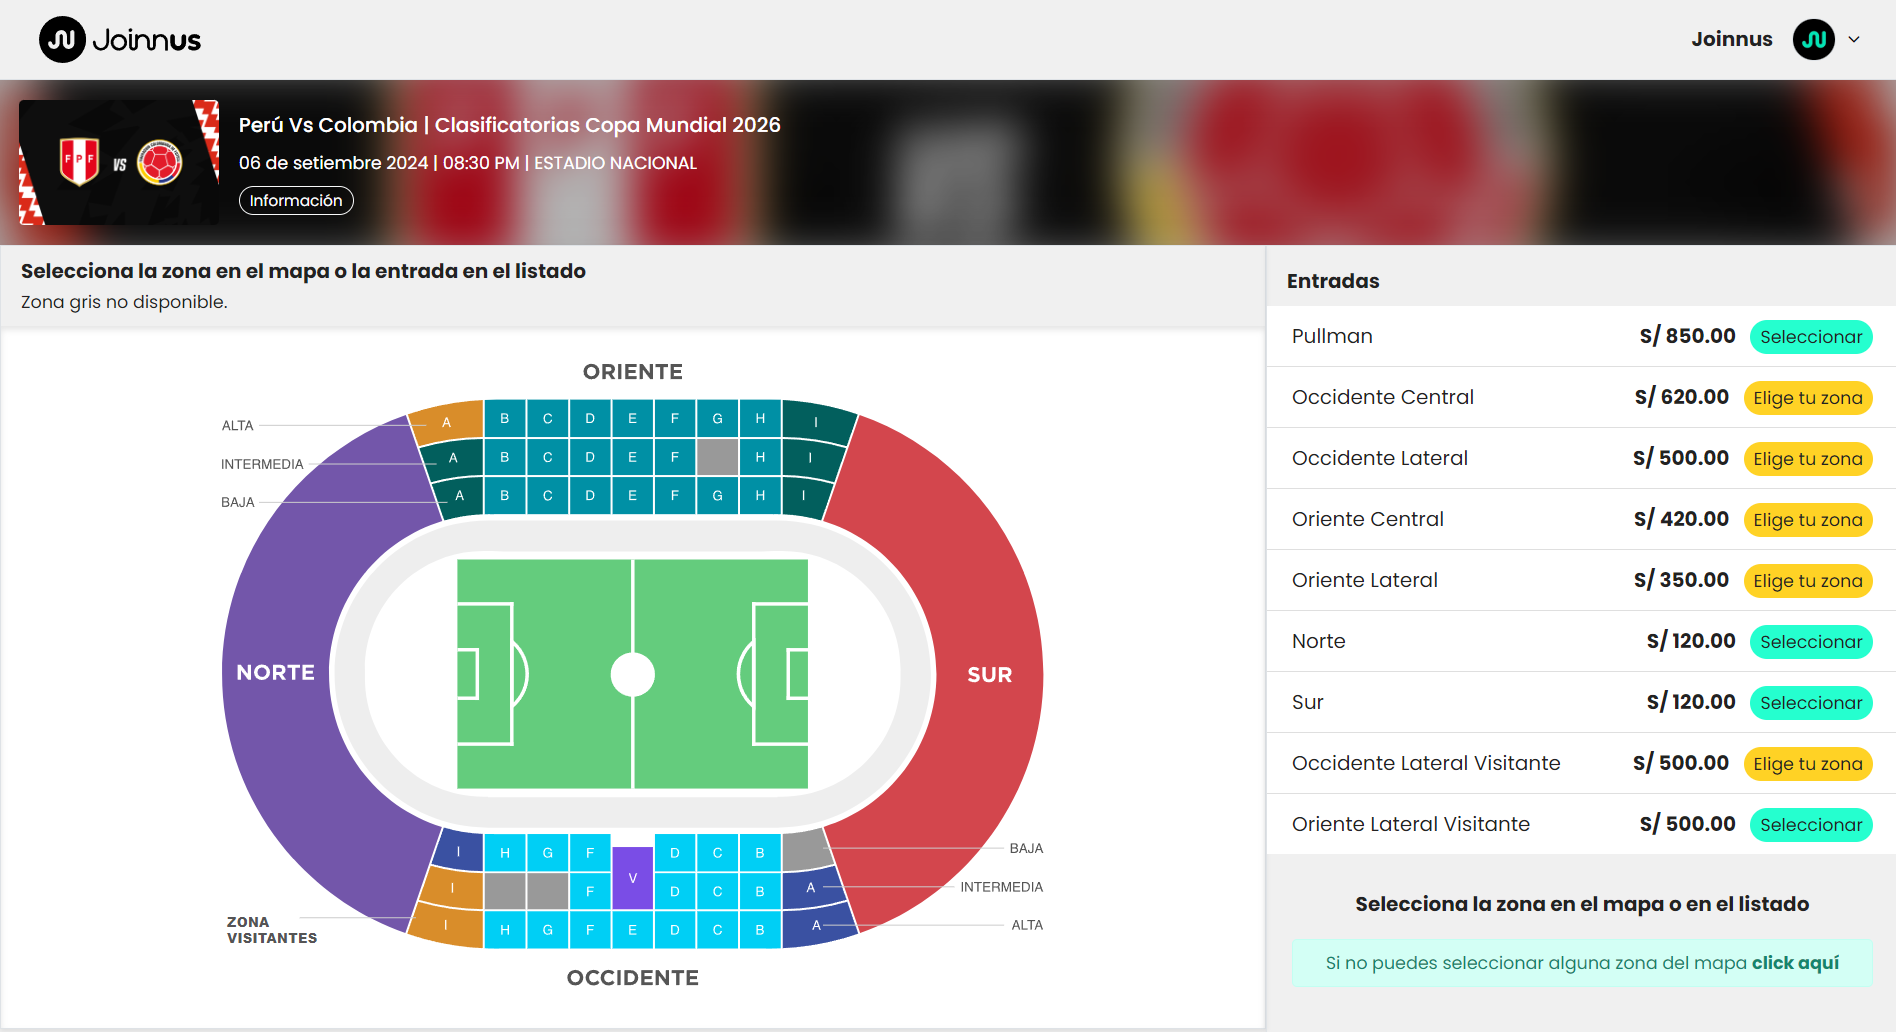
Task: Click Seleccionar for Pullman ticket
Action: tap(1810, 337)
